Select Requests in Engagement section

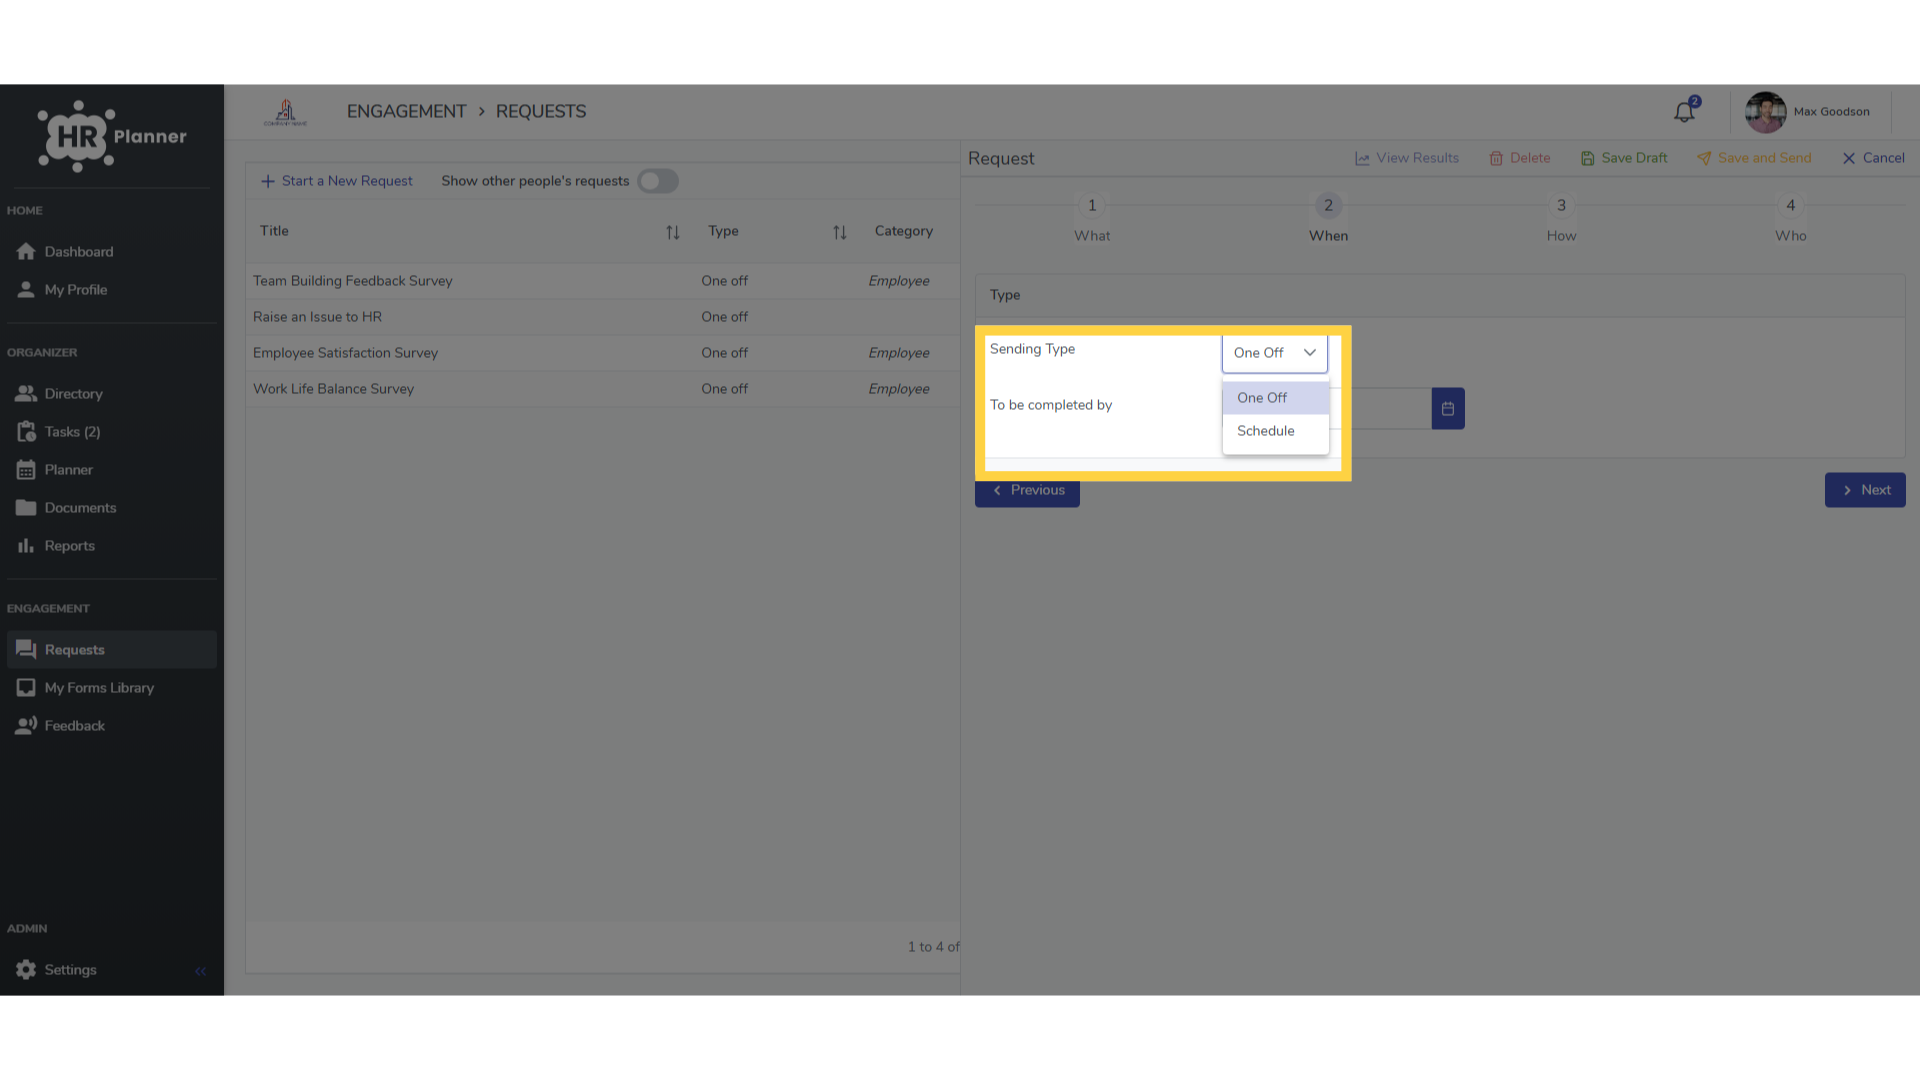(x=111, y=650)
